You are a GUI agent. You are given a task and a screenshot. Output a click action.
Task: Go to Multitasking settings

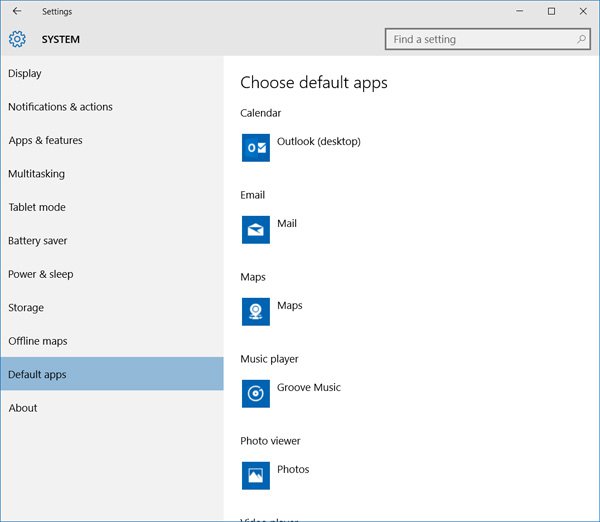[36, 174]
